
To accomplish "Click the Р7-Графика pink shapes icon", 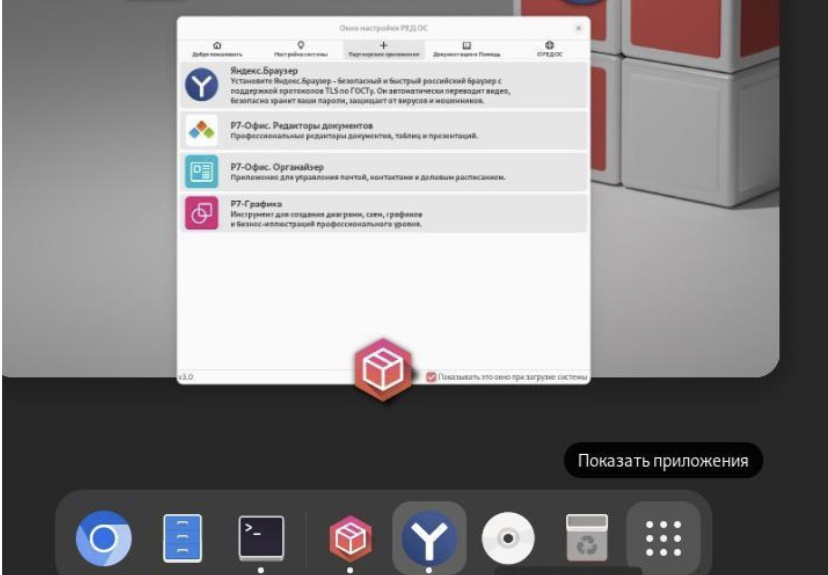I will (201, 213).
